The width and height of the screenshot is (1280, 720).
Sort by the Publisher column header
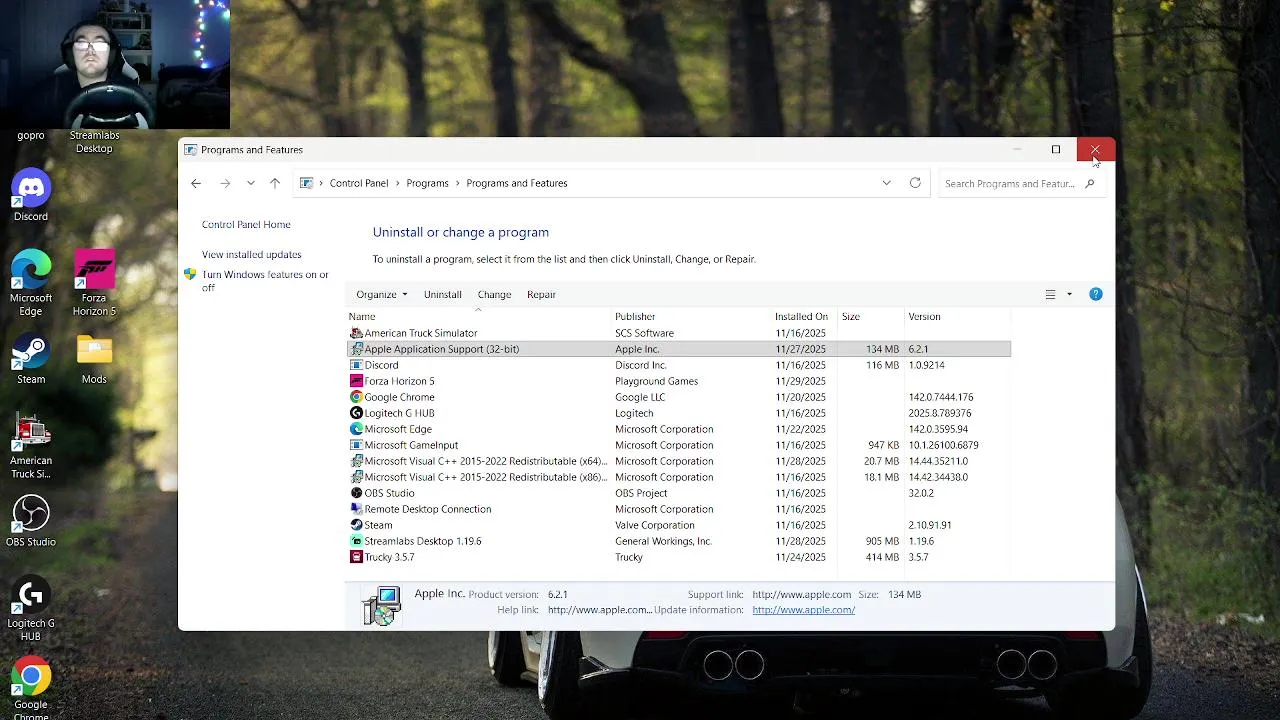(x=691, y=316)
